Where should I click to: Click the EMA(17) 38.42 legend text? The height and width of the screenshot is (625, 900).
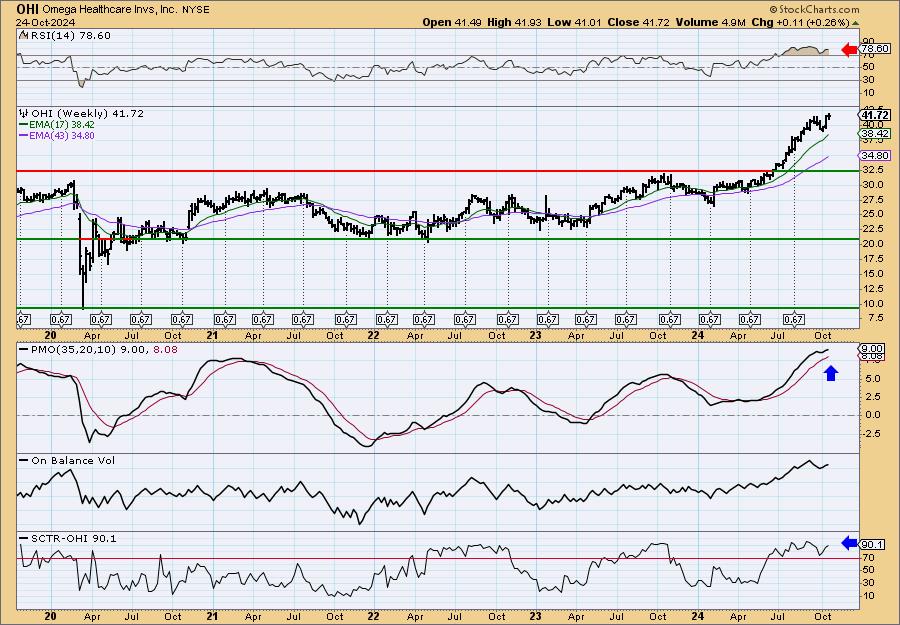pyautogui.click(x=62, y=125)
